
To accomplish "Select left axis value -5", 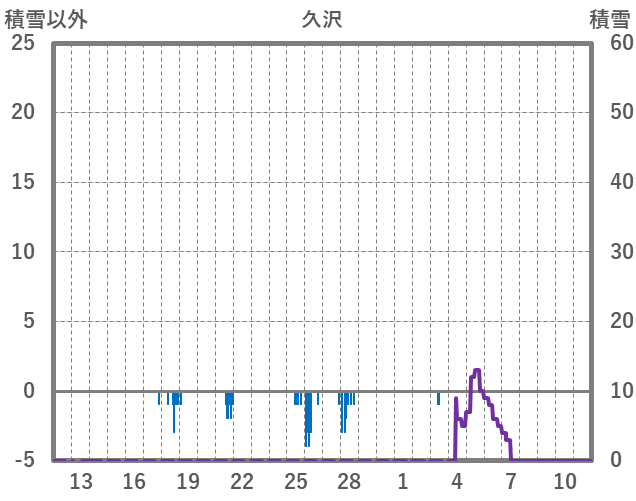I will point(22,460).
